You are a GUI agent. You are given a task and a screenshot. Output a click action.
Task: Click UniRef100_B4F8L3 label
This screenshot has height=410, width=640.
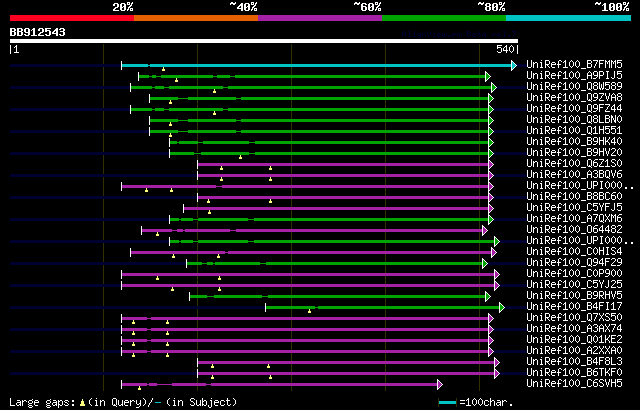pos(574,362)
